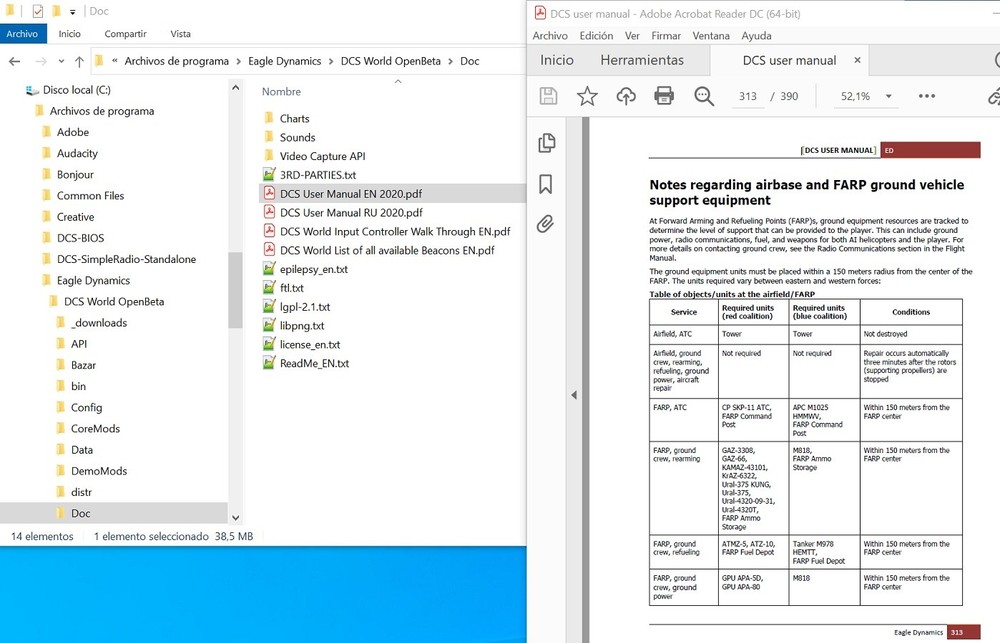Select Adobe folder in navigation tree
This screenshot has height=643, width=1000.
coord(73,132)
